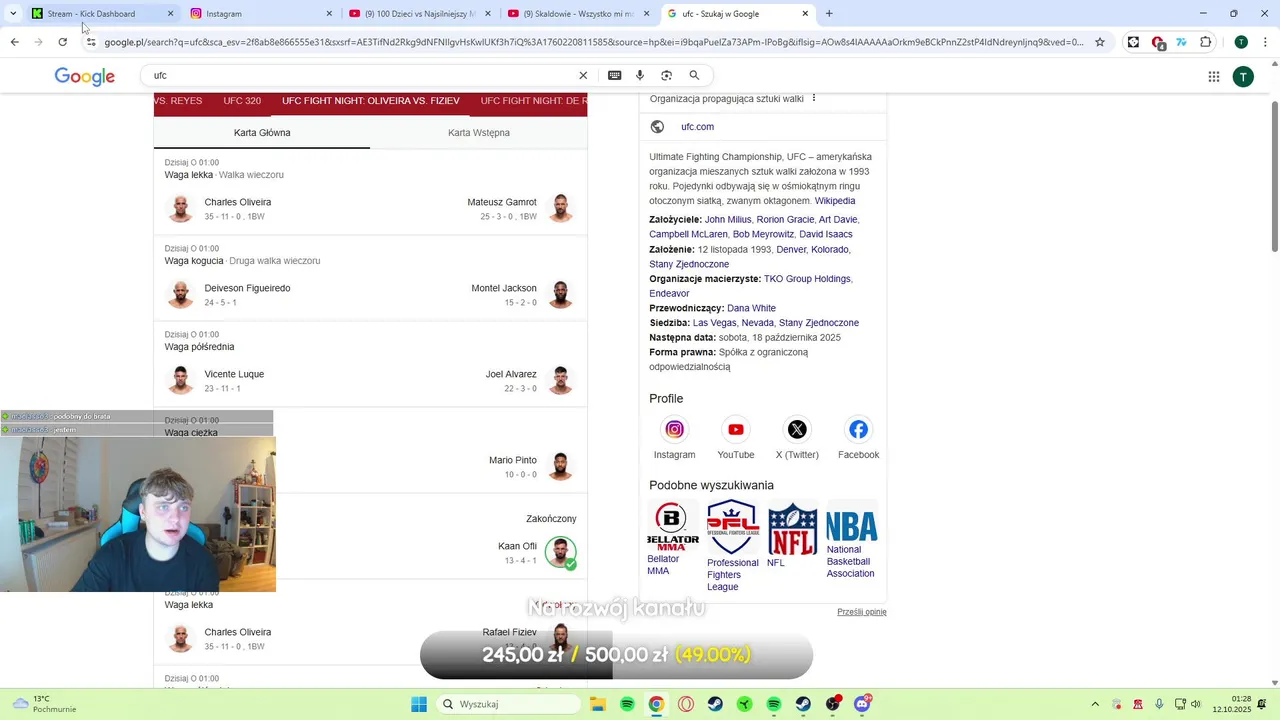Open Google's on-screen keyboard input tool

[614, 75]
